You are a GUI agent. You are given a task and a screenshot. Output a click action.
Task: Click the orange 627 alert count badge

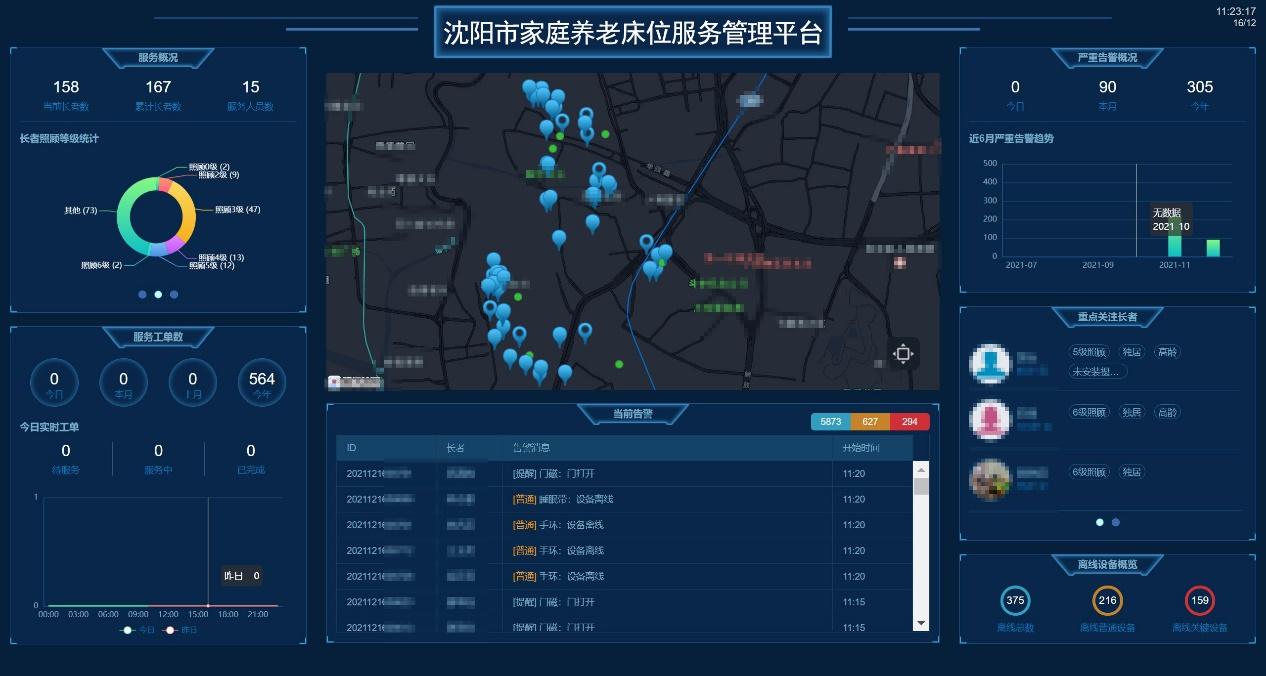870,422
